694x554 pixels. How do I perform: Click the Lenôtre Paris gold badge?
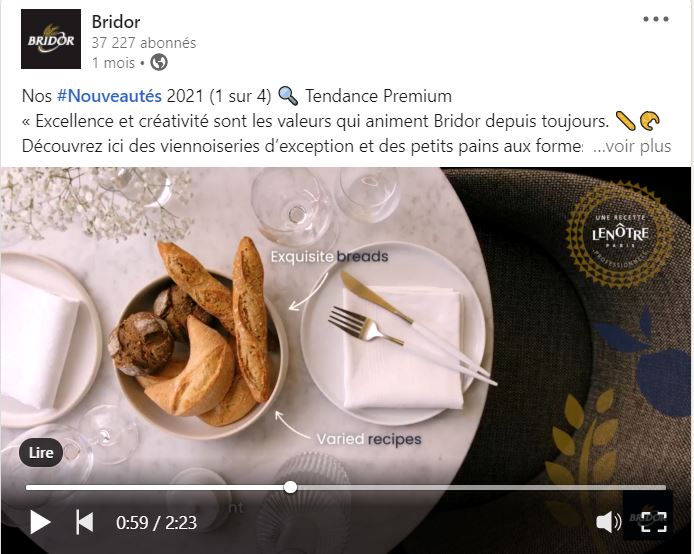pyautogui.click(x=620, y=235)
